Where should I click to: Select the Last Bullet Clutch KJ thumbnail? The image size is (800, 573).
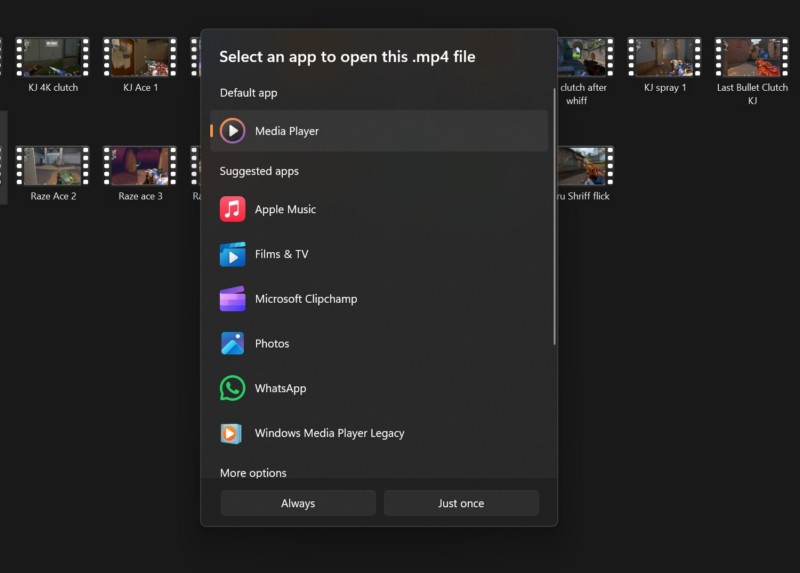(752, 58)
